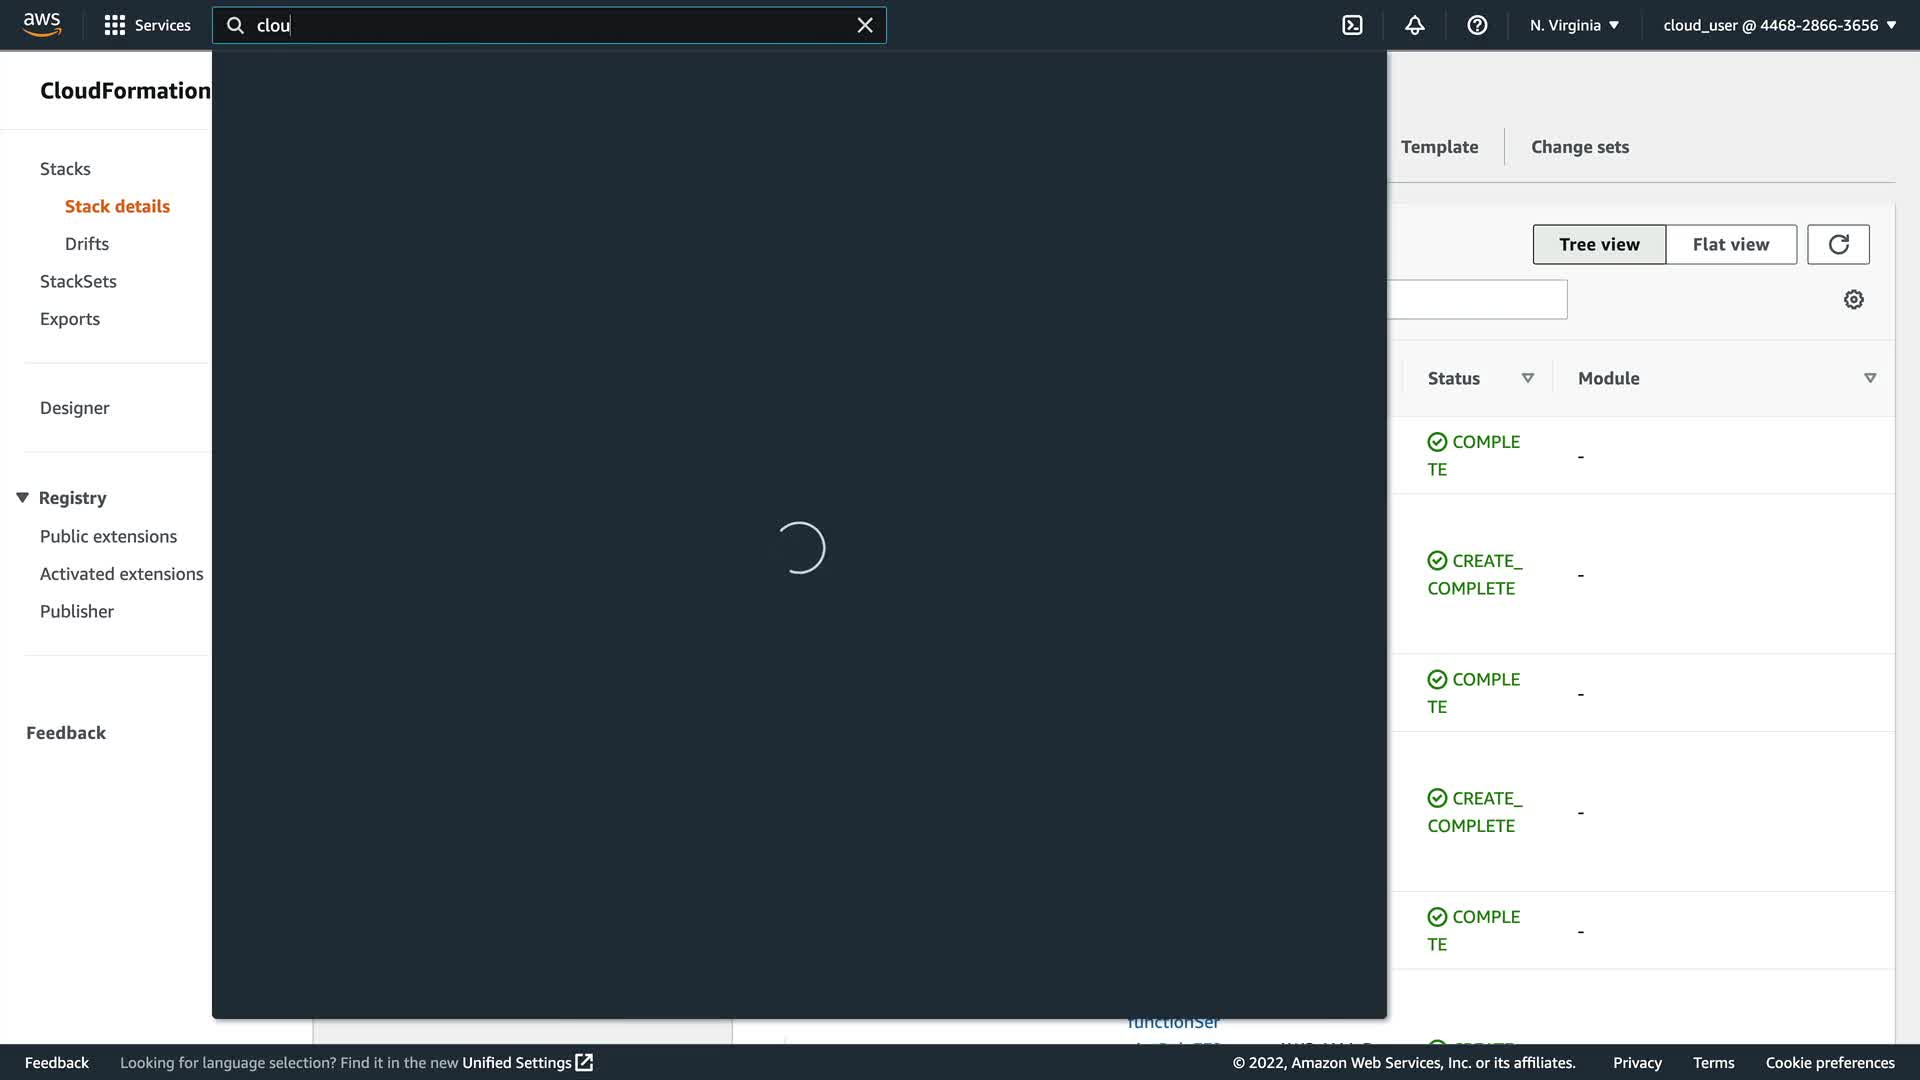Screen dimensions: 1920x1080
Task: Click the refresh resources button
Action: 1838,244
